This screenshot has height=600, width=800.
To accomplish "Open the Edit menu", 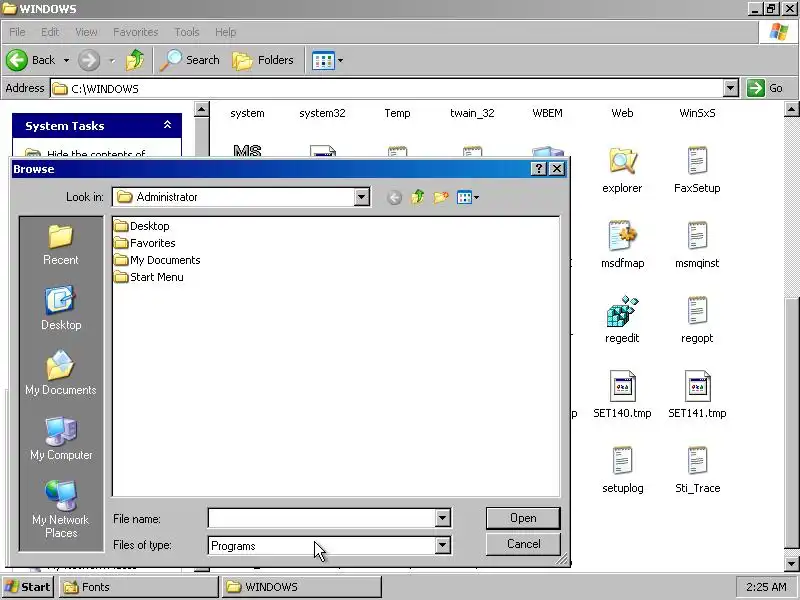I will click(x=50, y=32).
